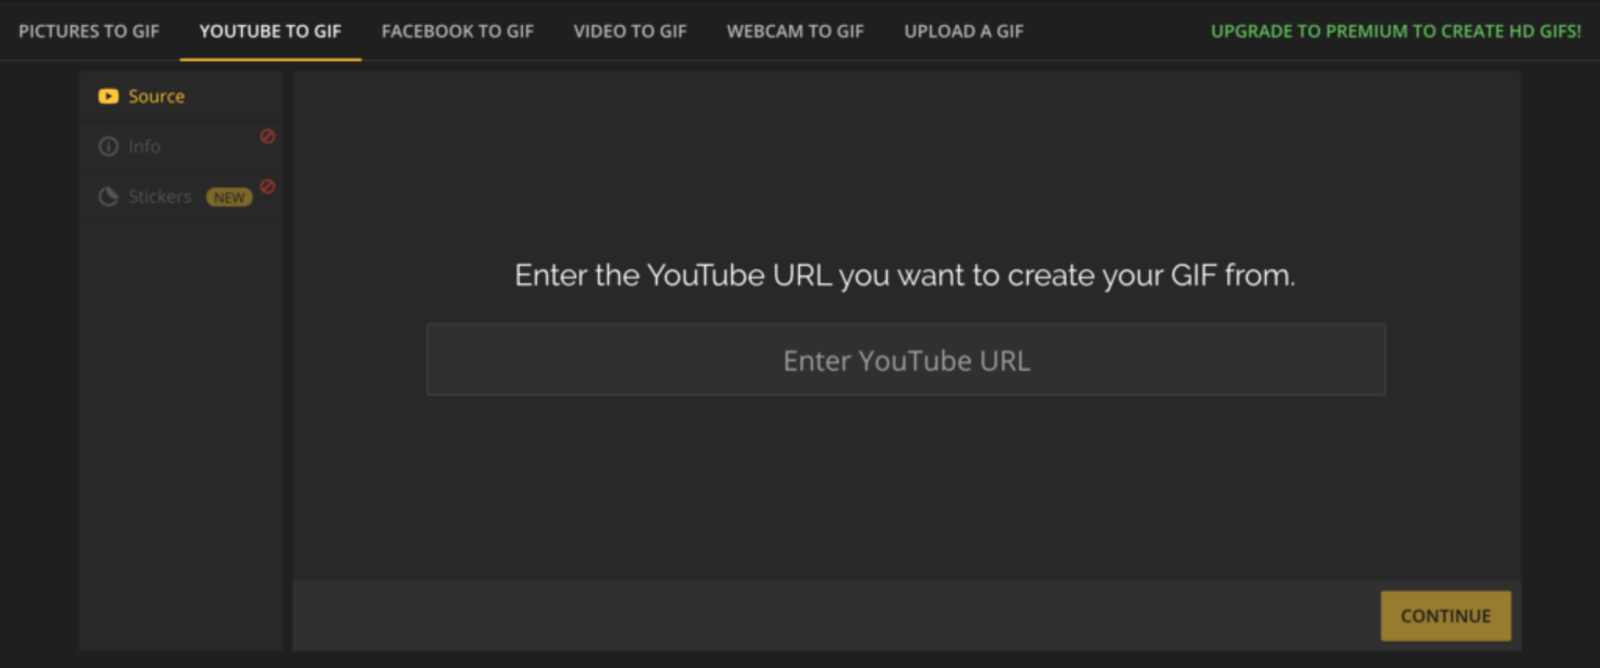This screenshot has width=1600, height=668.
Task: Focus the Enter YouTube URL field
Action: (x=906, y=360)
